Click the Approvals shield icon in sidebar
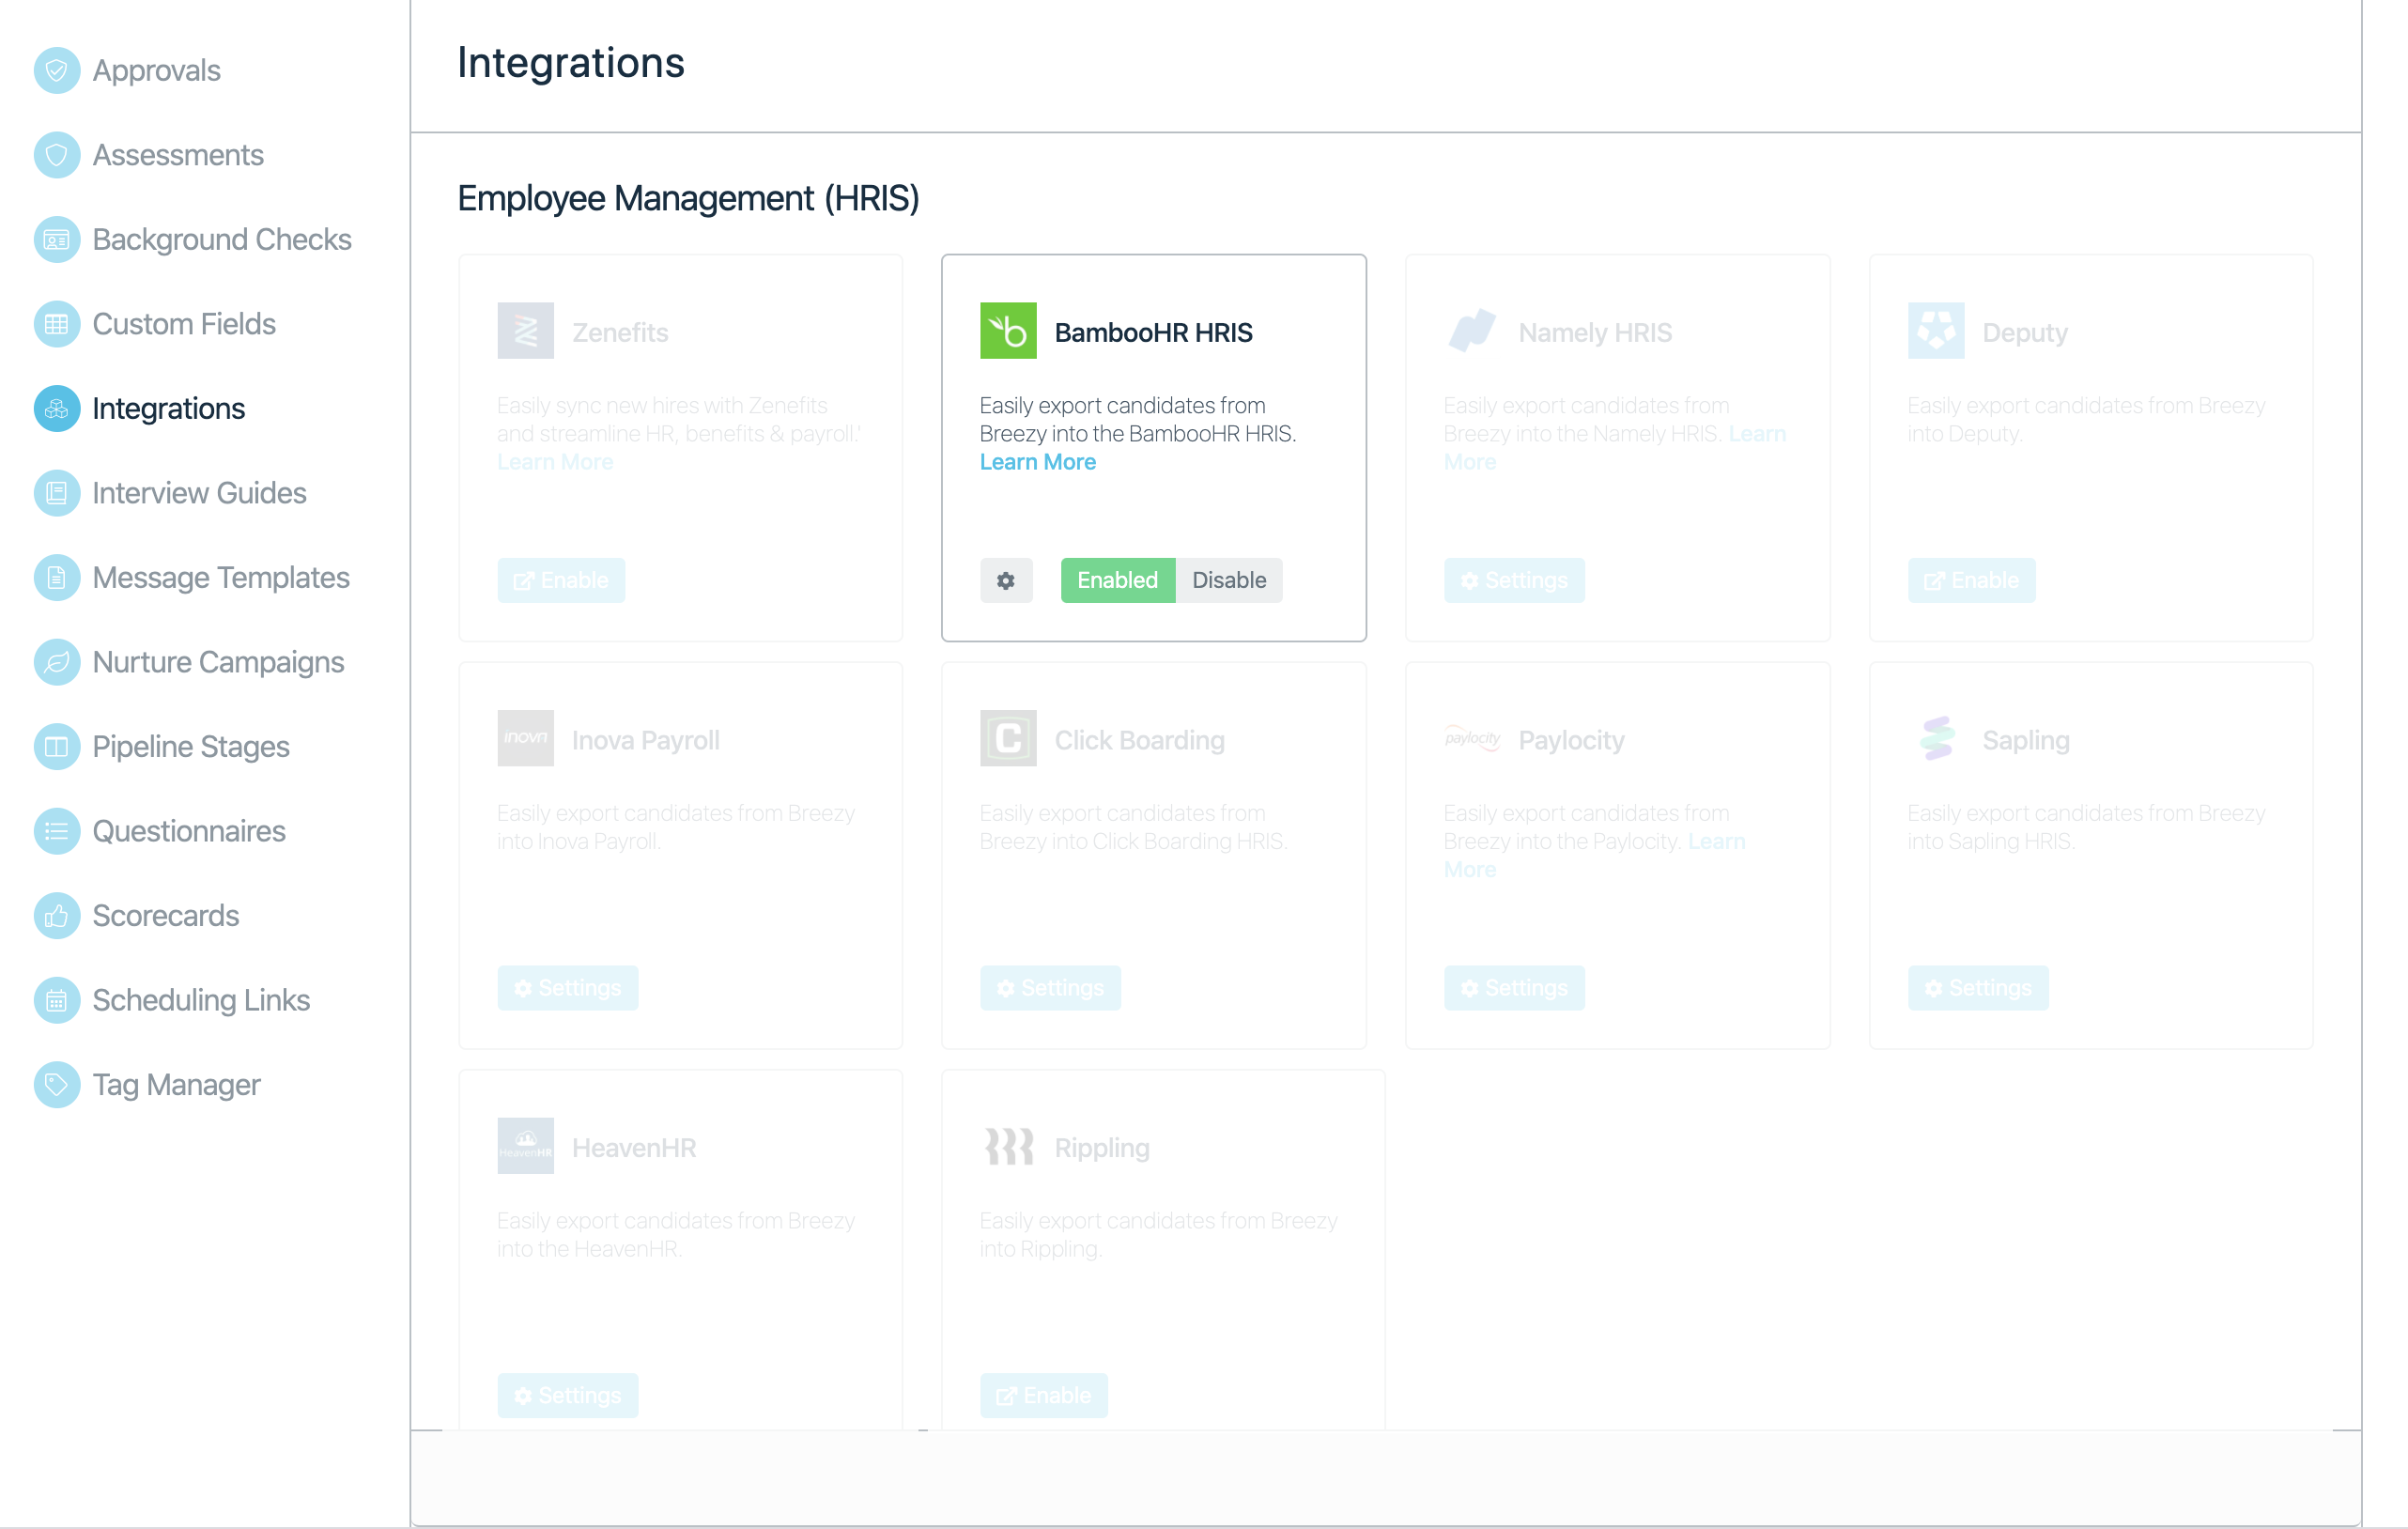This screenshot has width=2408, height=1529. 57,71
